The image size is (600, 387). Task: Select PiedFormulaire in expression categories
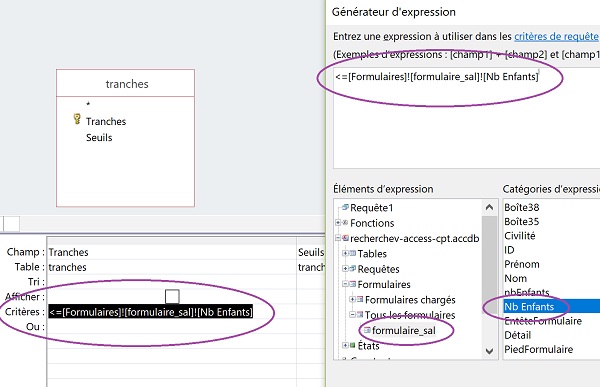pos(539,349)
